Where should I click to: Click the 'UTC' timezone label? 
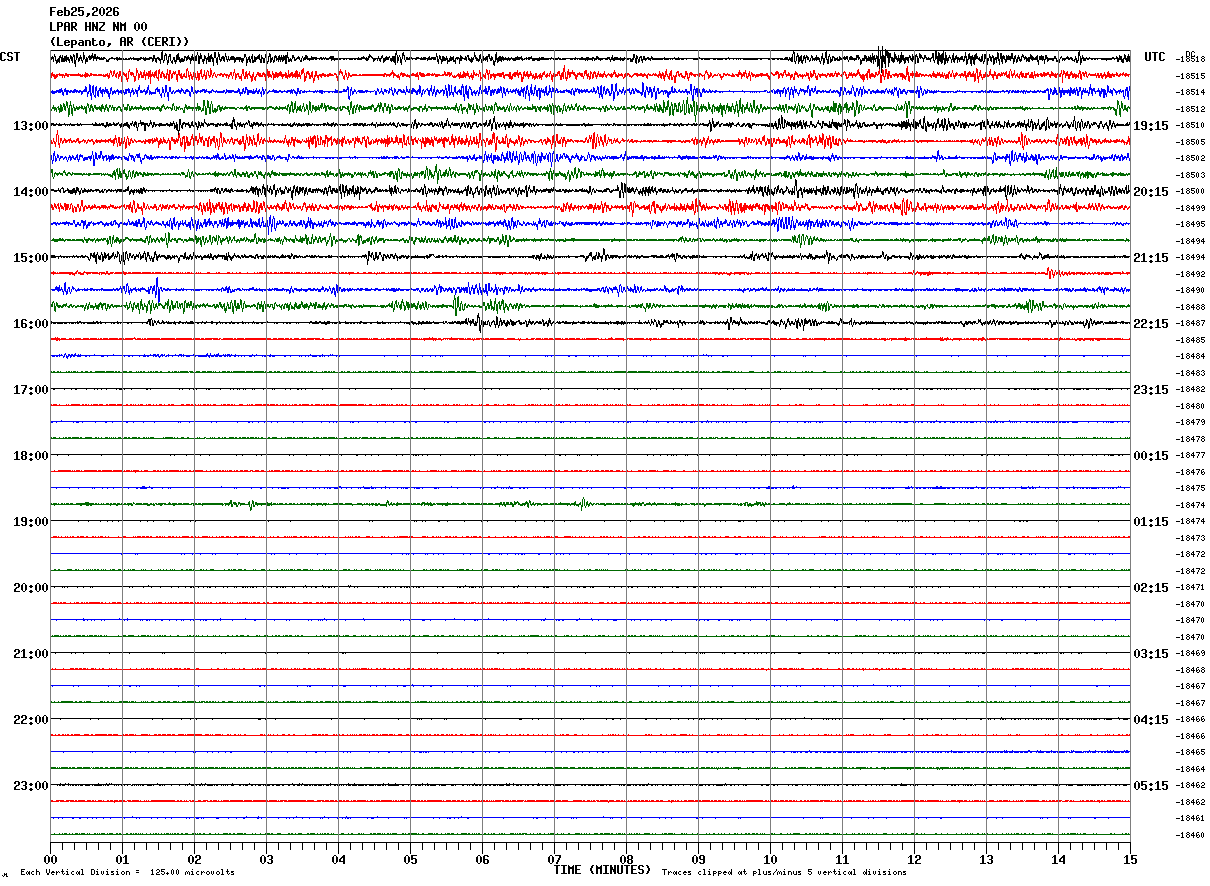1155,57
